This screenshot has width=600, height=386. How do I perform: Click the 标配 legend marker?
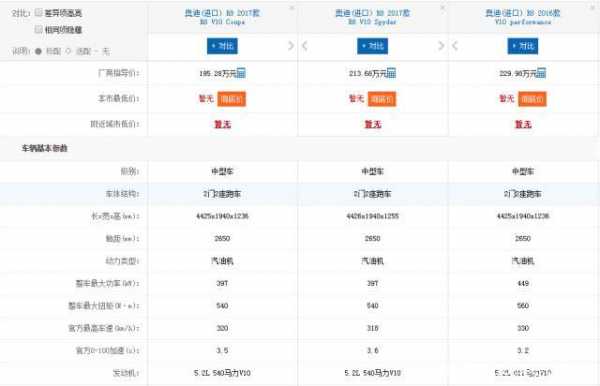pyautogui.click(x=38, y=51)
